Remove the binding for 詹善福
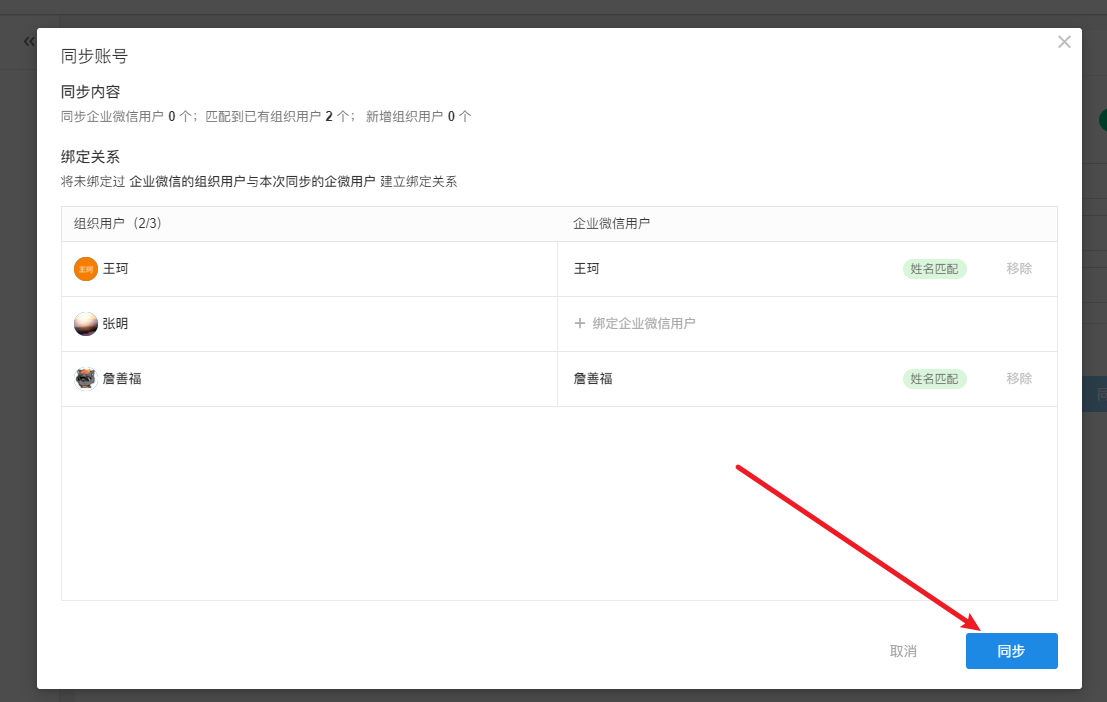This screenshot has width=1107, height=702. point(1019,379)
